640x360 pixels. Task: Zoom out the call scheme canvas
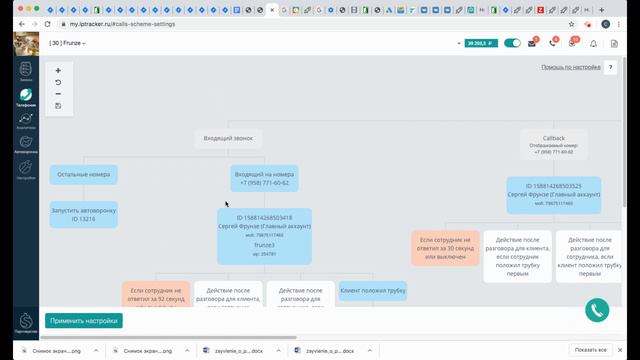click(x=58, y=94)
